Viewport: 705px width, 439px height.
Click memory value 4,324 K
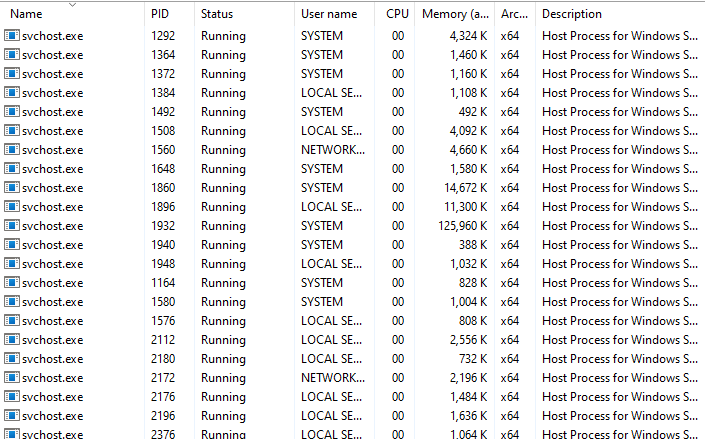[x=468, y=36]
